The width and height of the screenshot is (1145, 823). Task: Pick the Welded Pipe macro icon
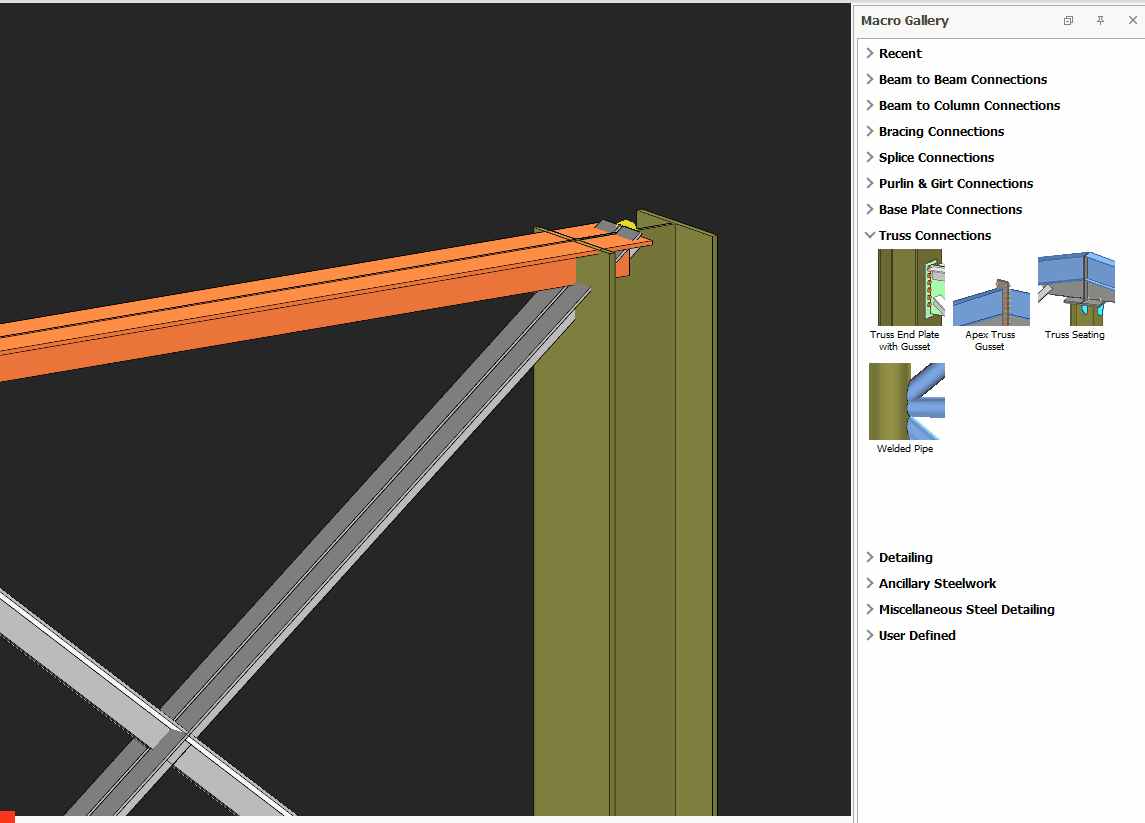[x=906, y=401]
